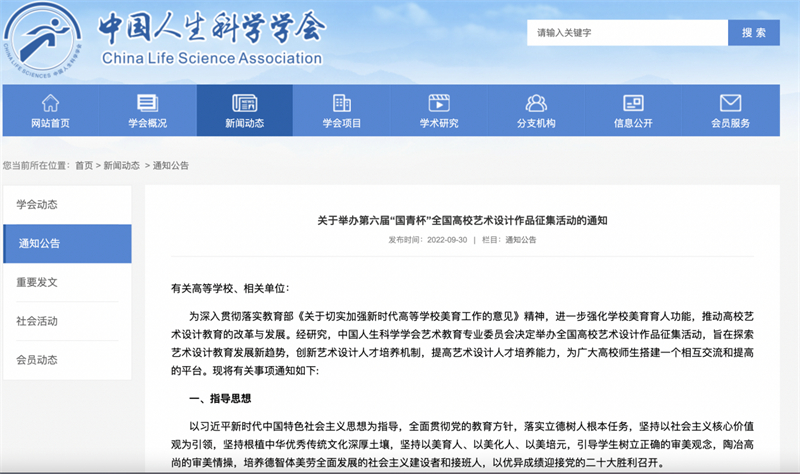Click the building icon above 学会项目
The height and width of the screenshot is (474, 800).
(342, 102)
